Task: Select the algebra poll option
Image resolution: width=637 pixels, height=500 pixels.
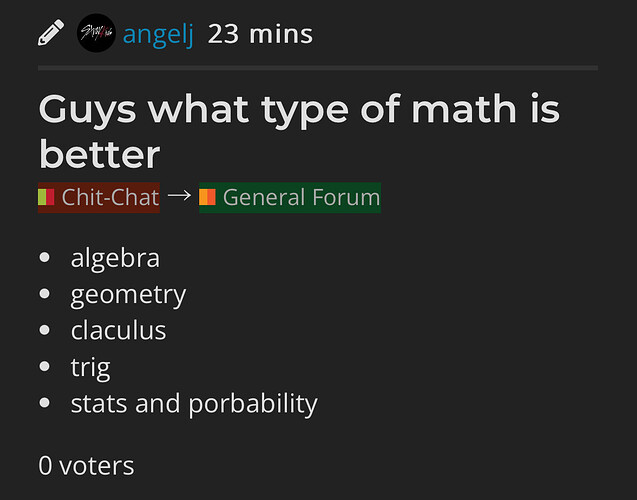Action: [115, 259]
